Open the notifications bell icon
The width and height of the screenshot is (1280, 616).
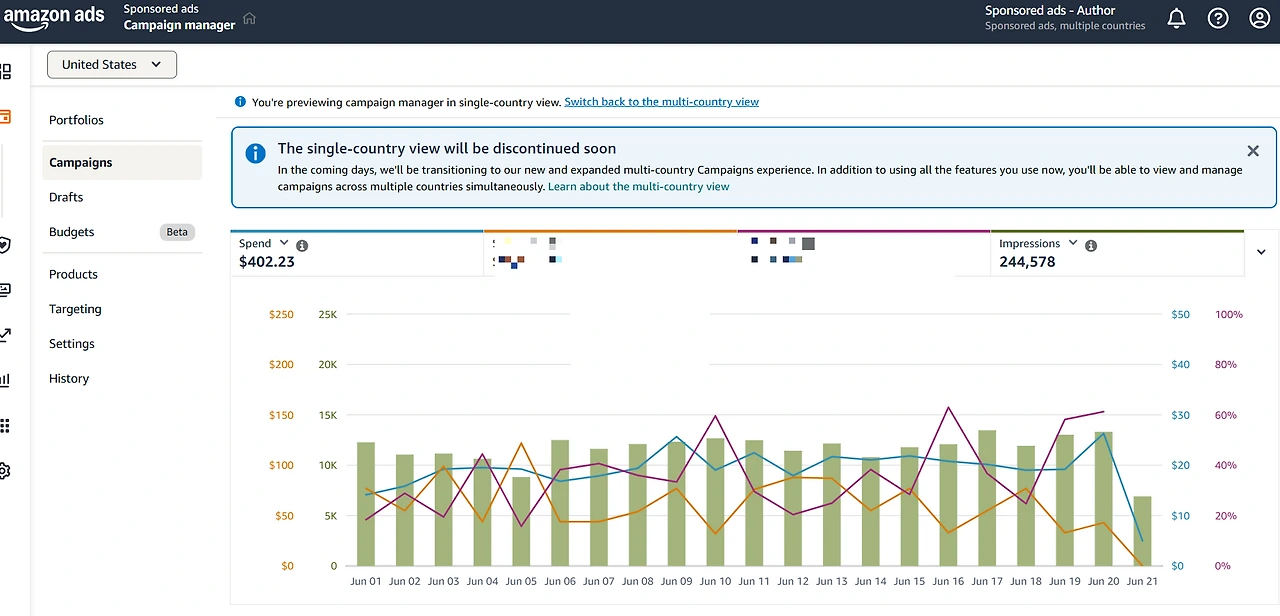tap(1176, 18)
